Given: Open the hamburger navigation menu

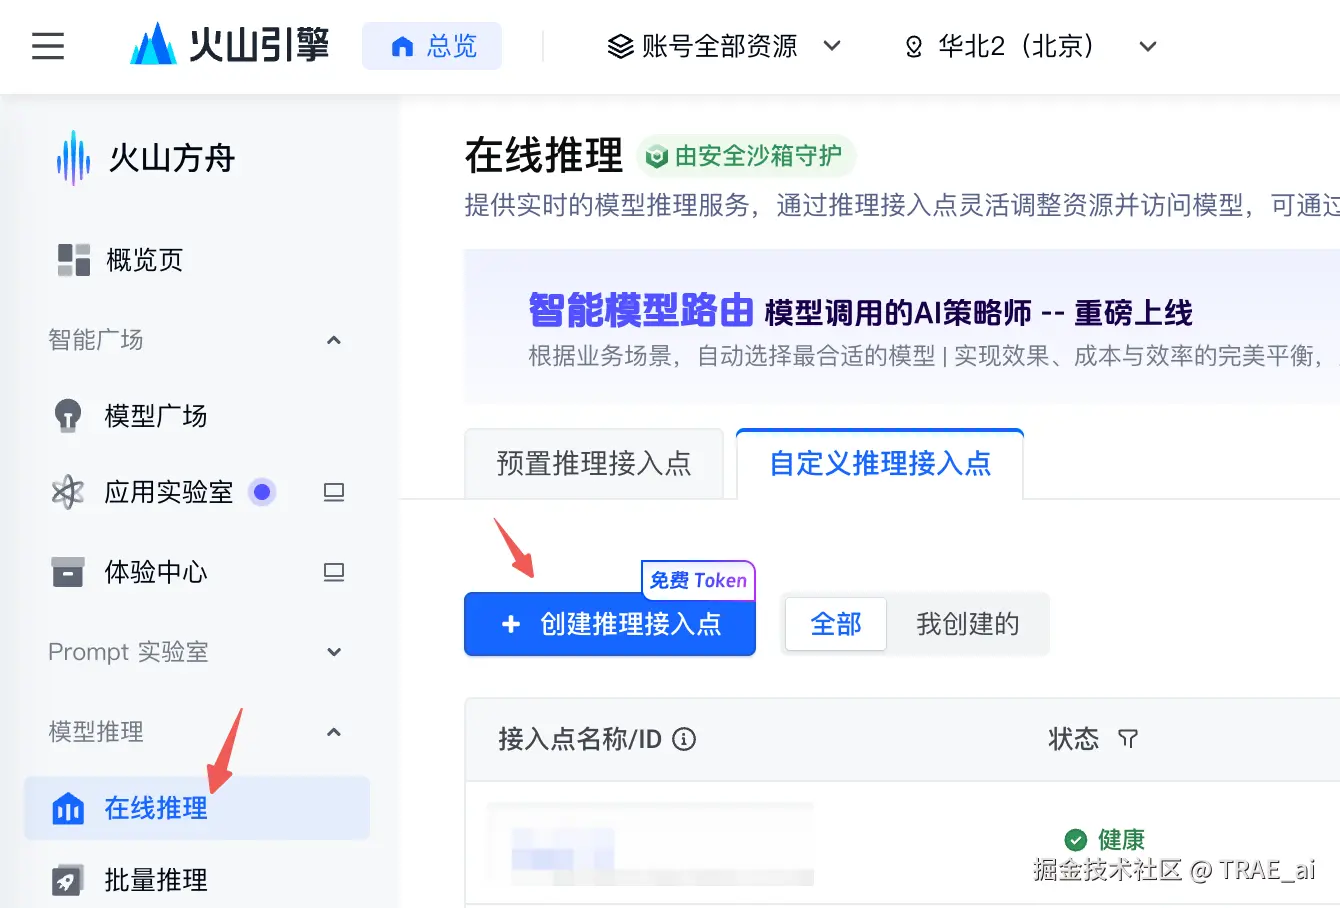Looking at the screenshot, I should click(48, 46).
